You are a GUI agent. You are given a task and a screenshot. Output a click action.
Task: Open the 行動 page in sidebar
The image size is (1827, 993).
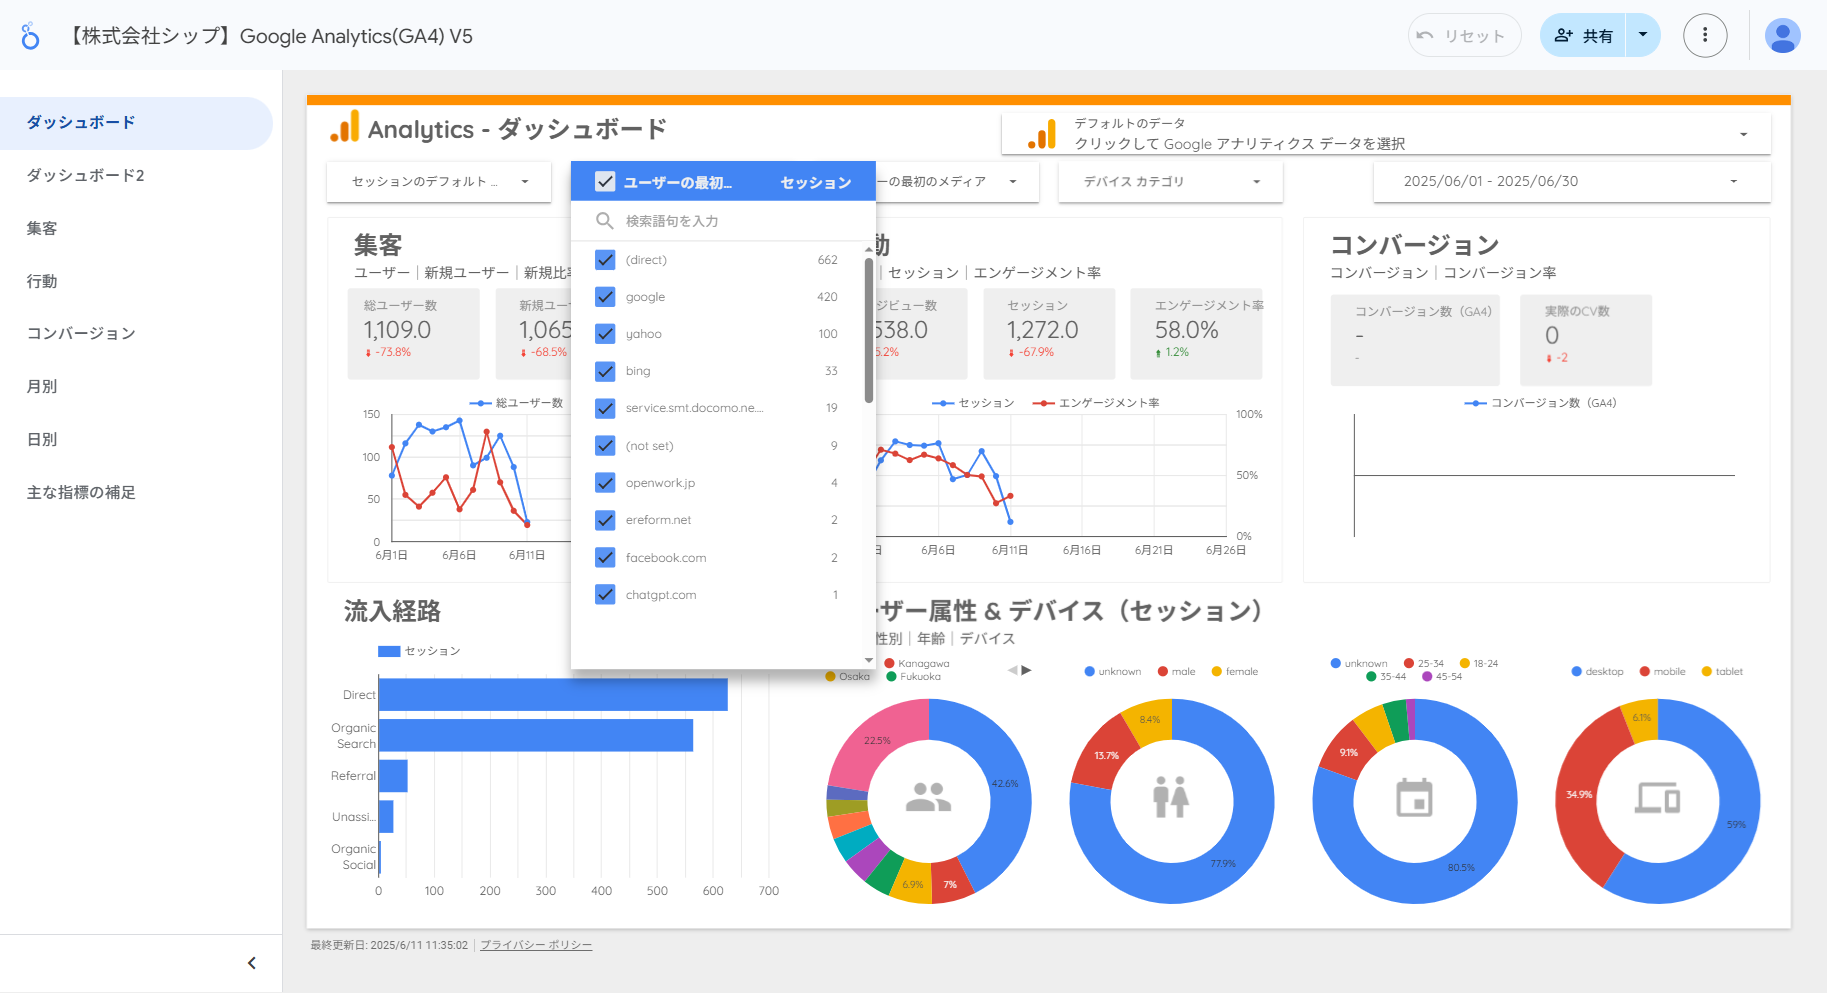[136, 282]
